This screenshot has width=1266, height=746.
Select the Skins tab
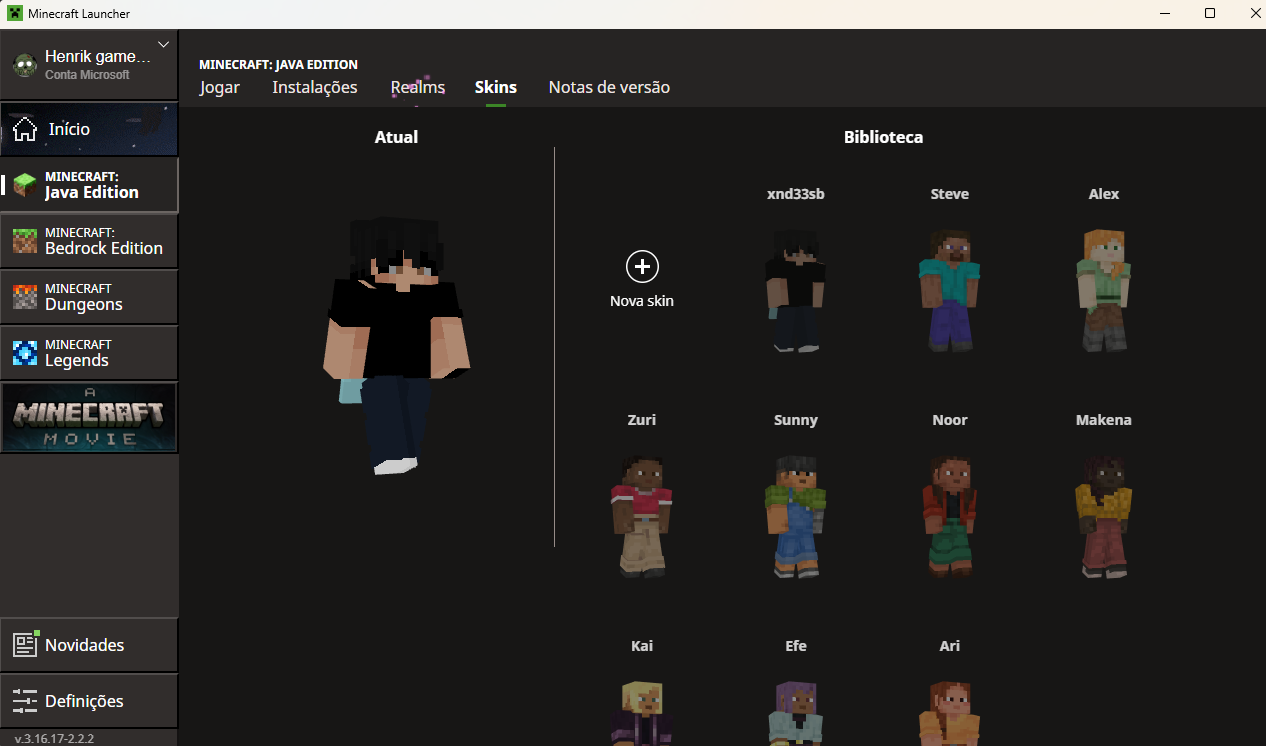[x=496, y=87]
